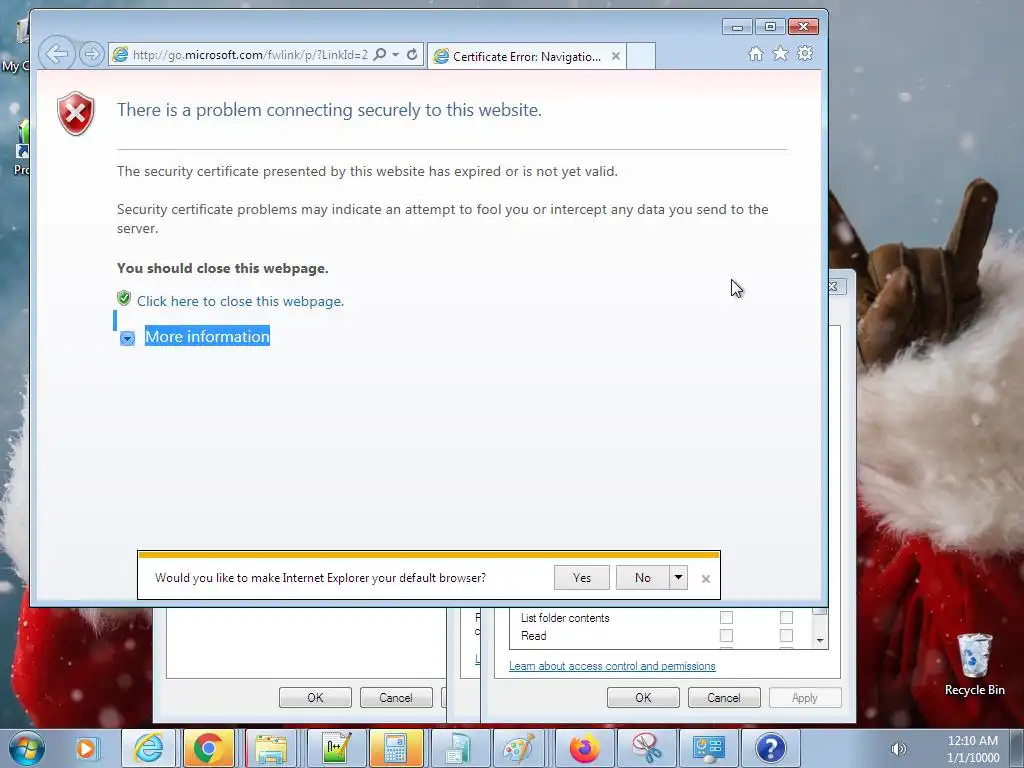Open Paint from the taskbar
This screenshot has height=768, width=1024.
pos(520,748)
